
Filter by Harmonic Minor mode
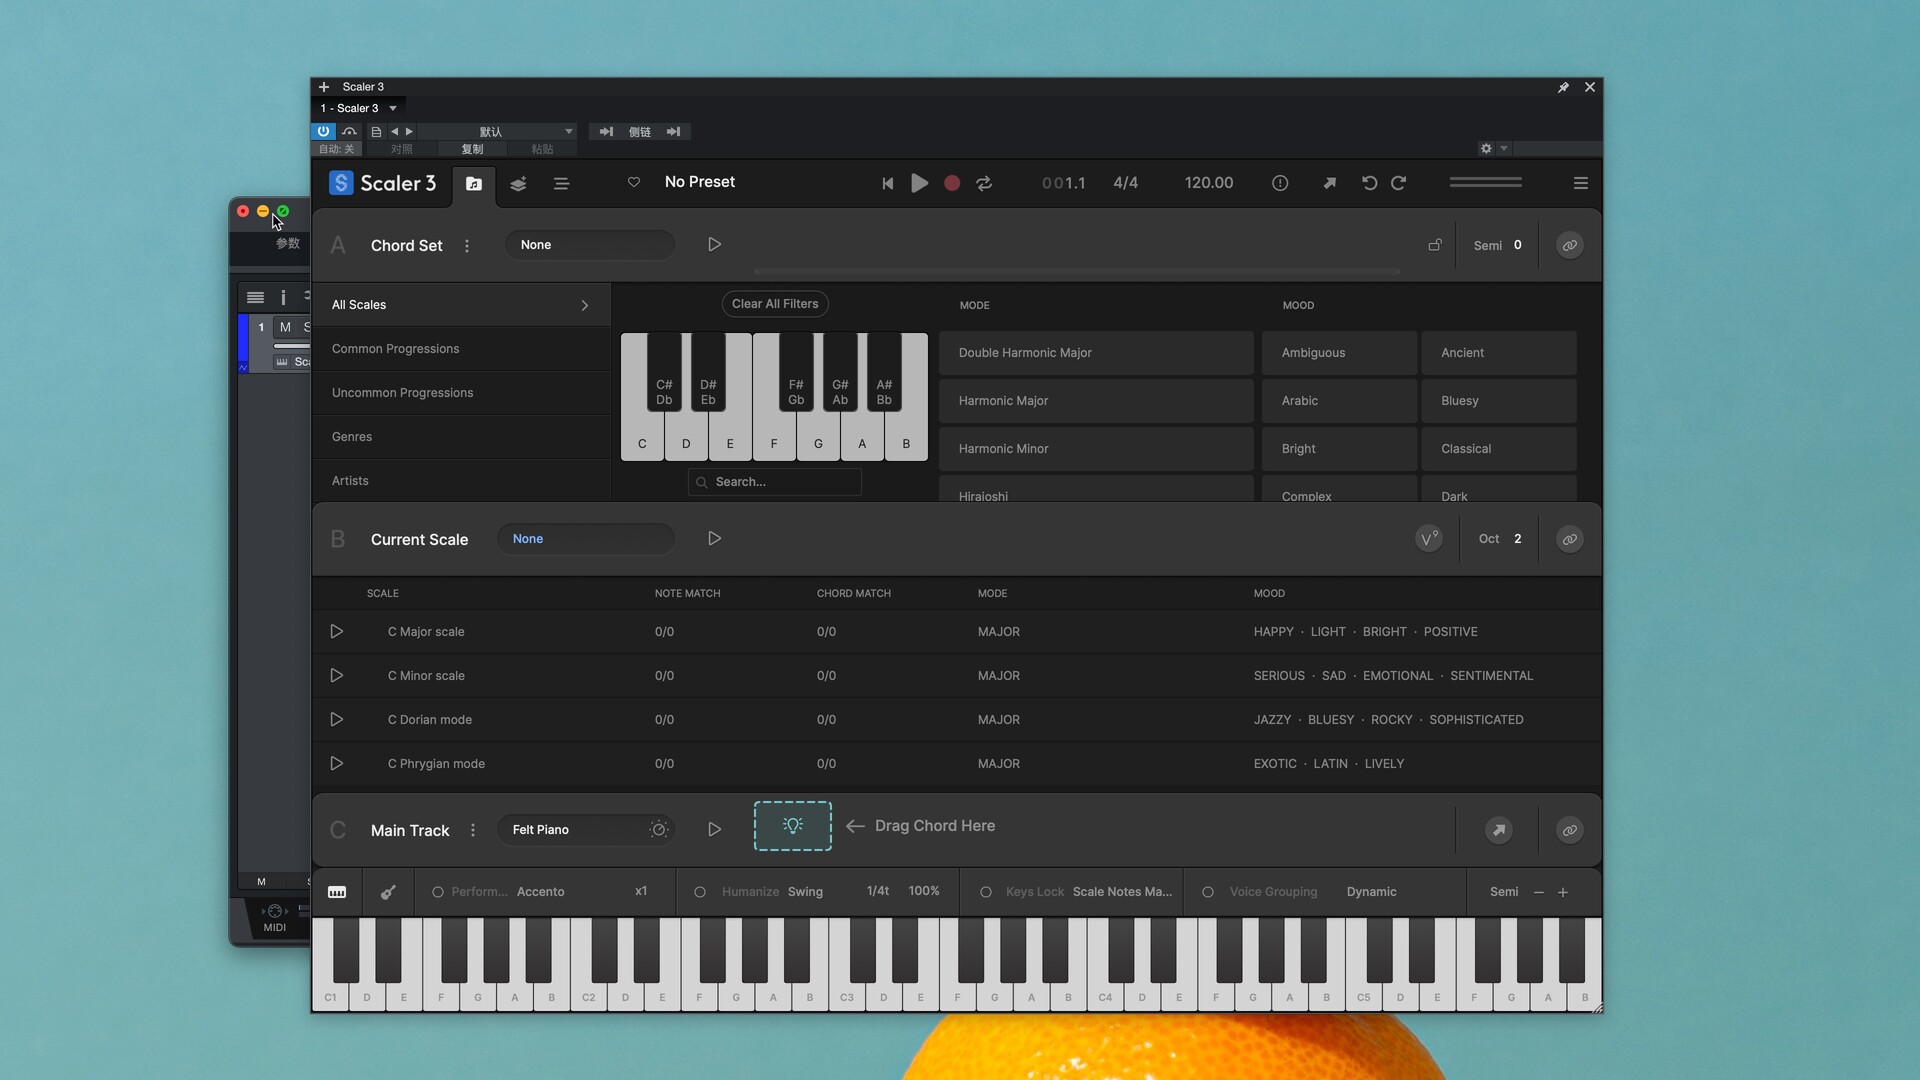click(x=1096, y=449)
